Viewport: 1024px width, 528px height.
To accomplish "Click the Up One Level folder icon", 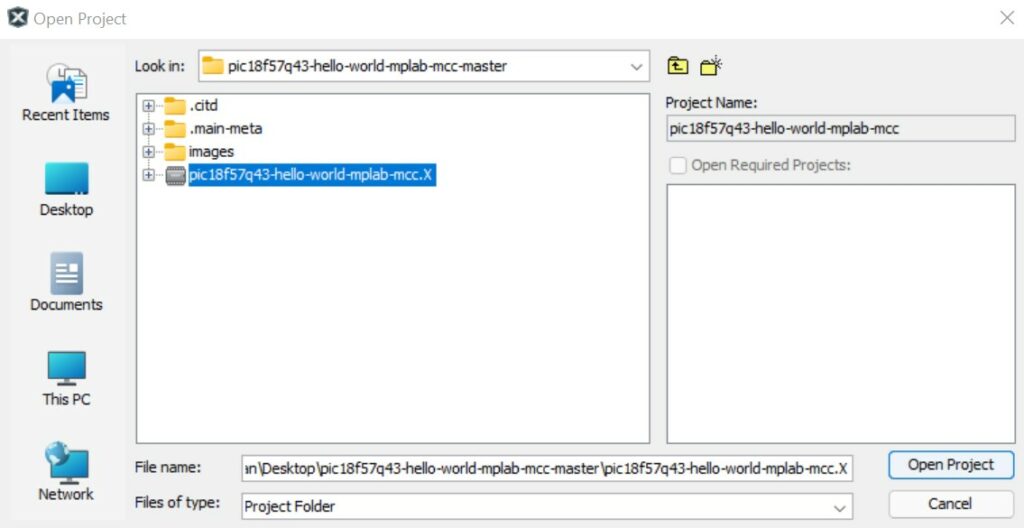I will click(x=678, y=66).
